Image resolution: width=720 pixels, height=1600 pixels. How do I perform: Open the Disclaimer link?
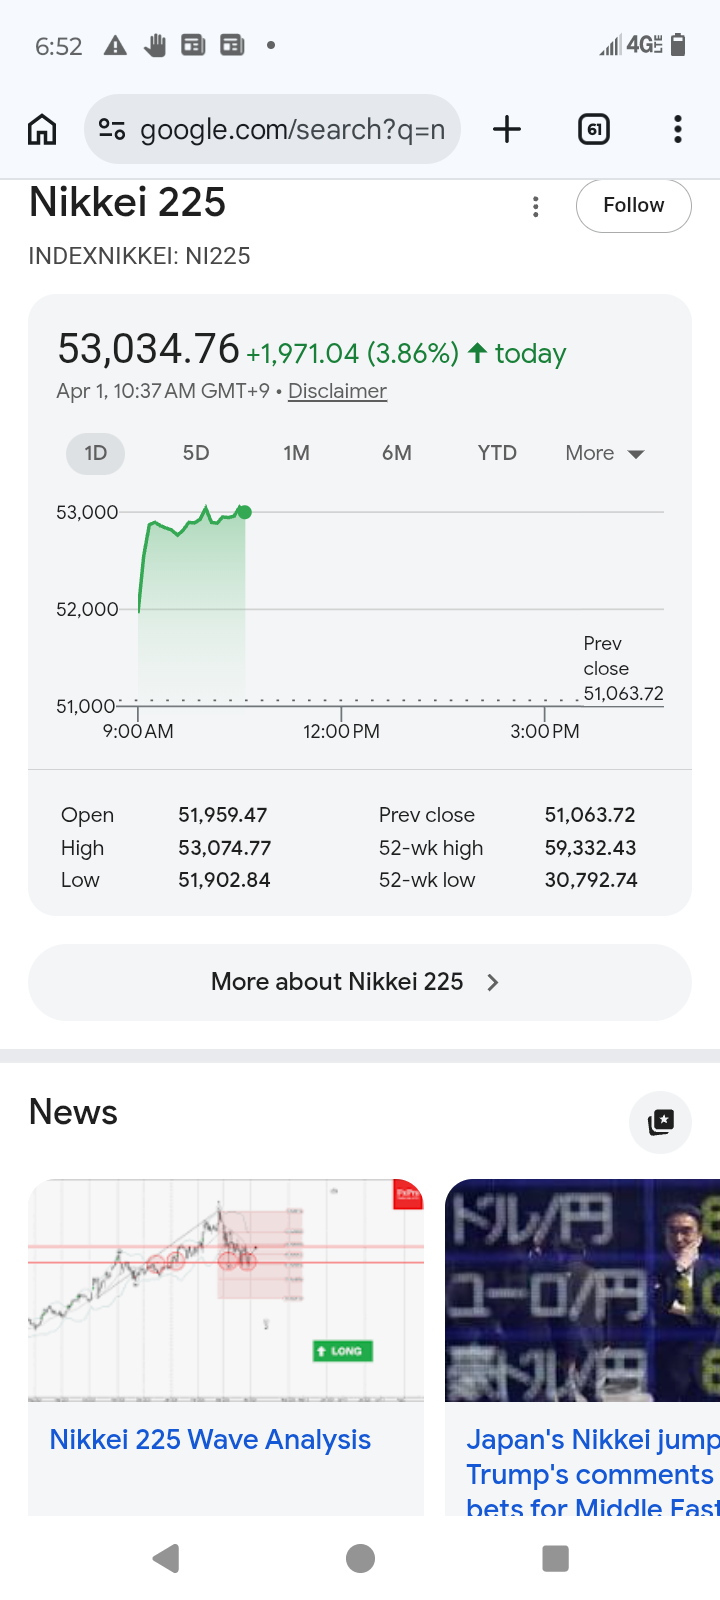point(337,391)
